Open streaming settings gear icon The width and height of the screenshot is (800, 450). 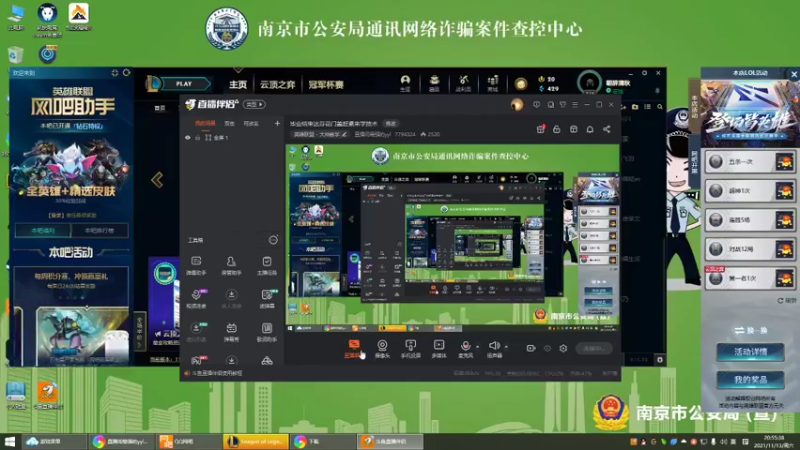(563, 348)
